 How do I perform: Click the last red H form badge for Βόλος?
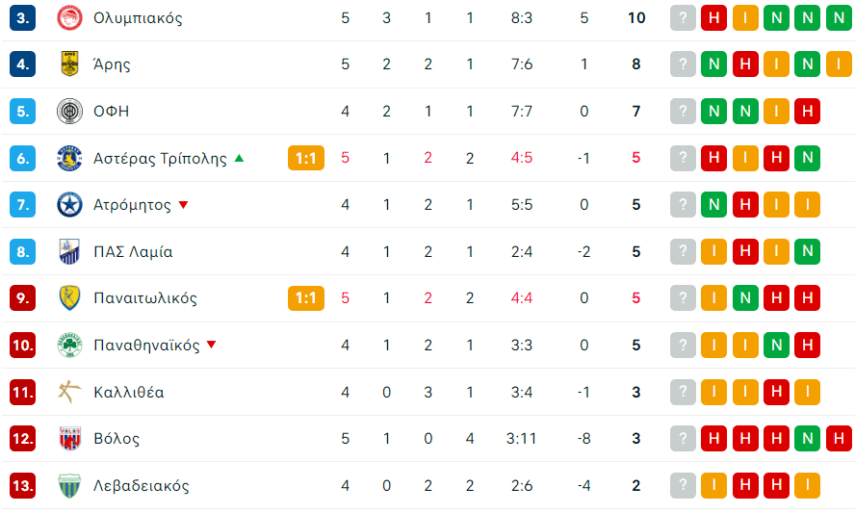point(839,438)
